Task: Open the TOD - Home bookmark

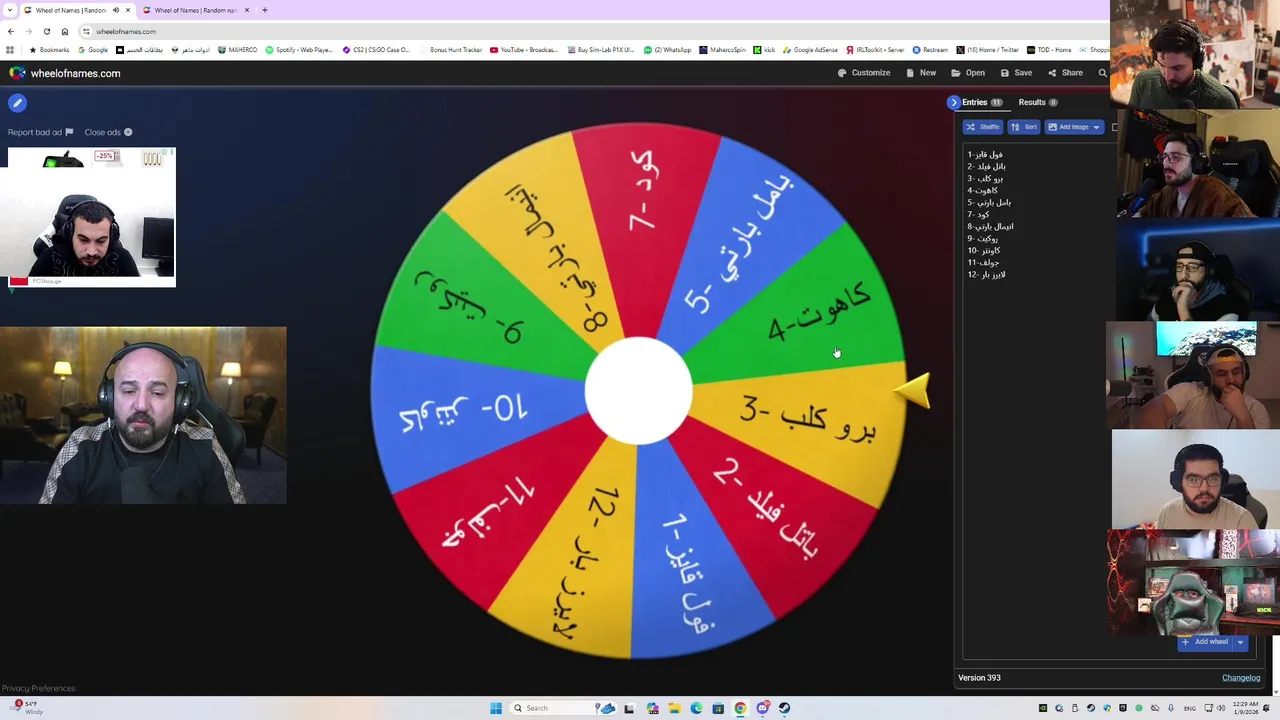Action: 1048,50
